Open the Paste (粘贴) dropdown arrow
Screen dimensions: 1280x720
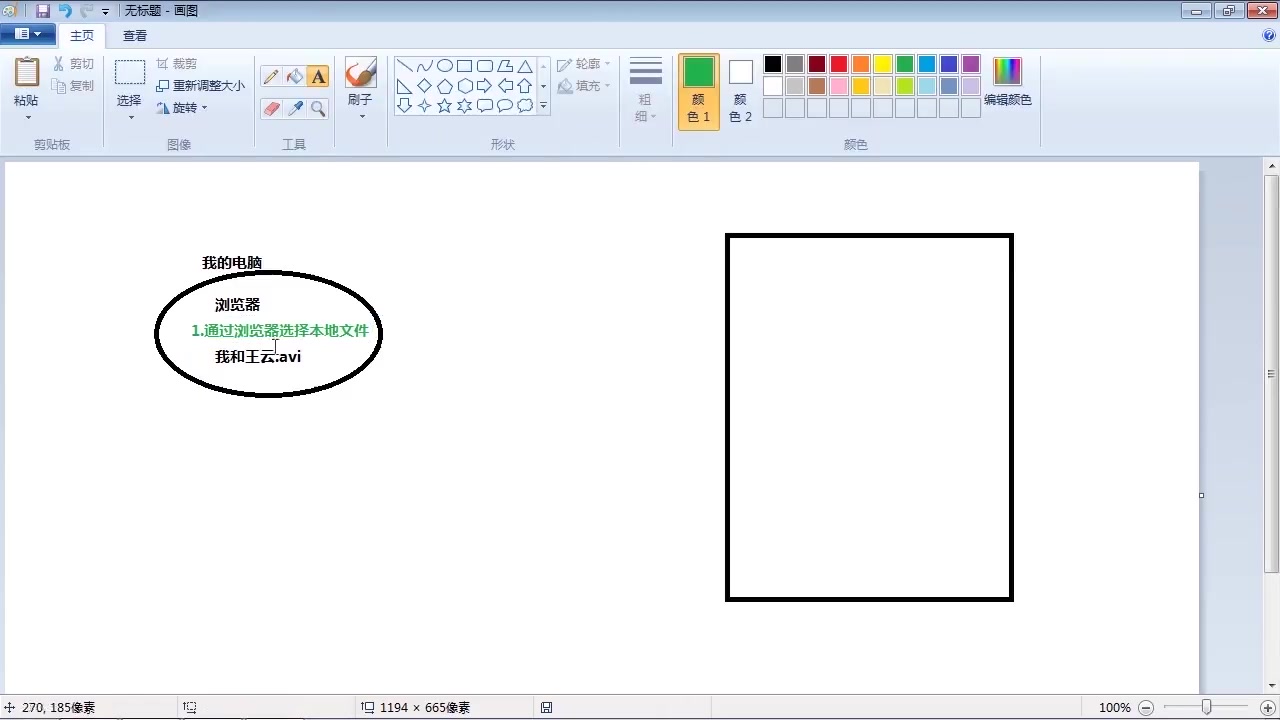(27, 118)
